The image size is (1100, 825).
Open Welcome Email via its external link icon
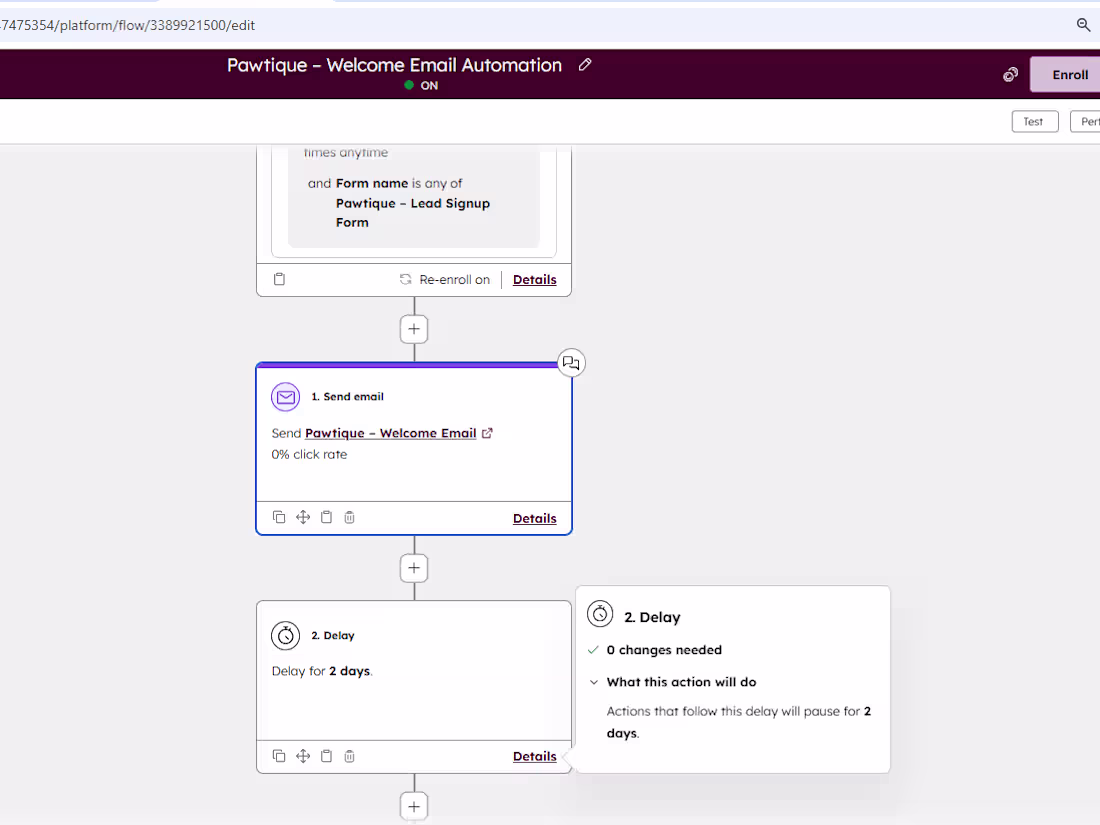[x=487, y=432]
